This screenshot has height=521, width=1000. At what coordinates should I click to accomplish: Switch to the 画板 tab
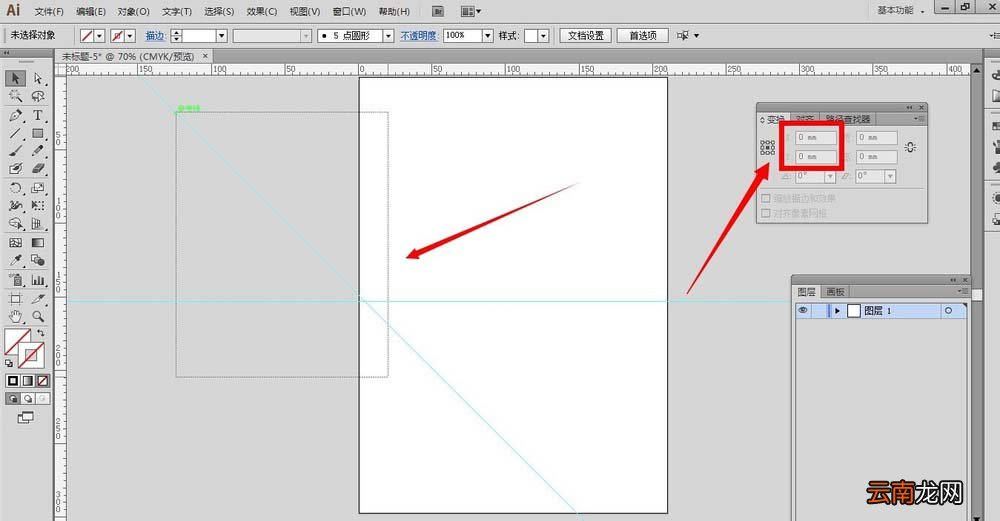point(835,291)
